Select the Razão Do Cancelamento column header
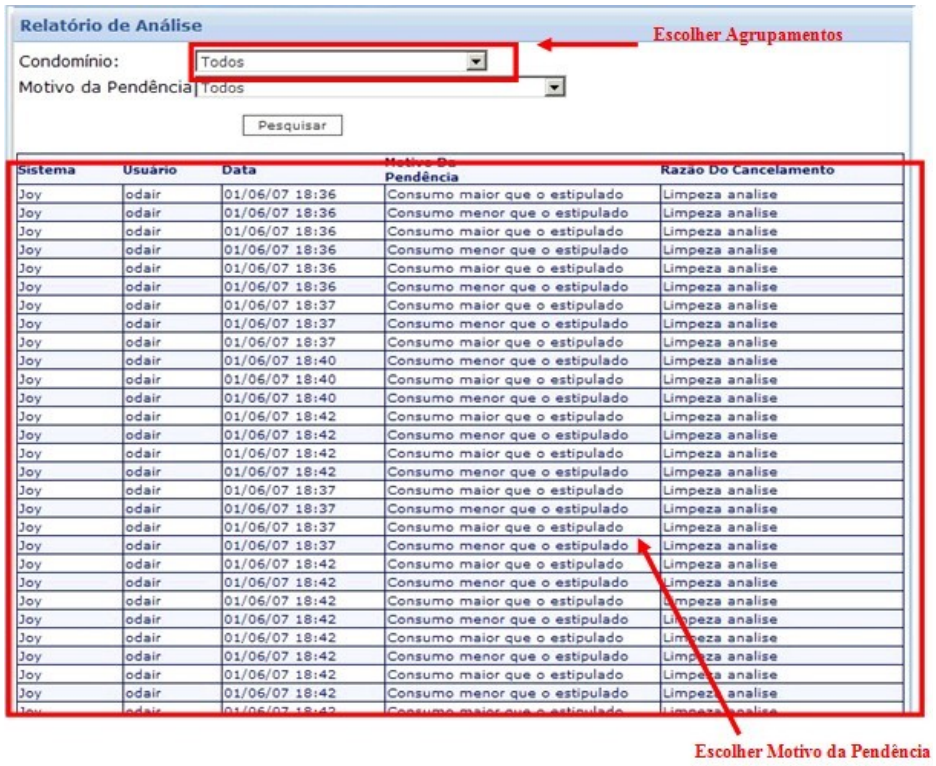 pyautogui.click(x=747, y=171)
